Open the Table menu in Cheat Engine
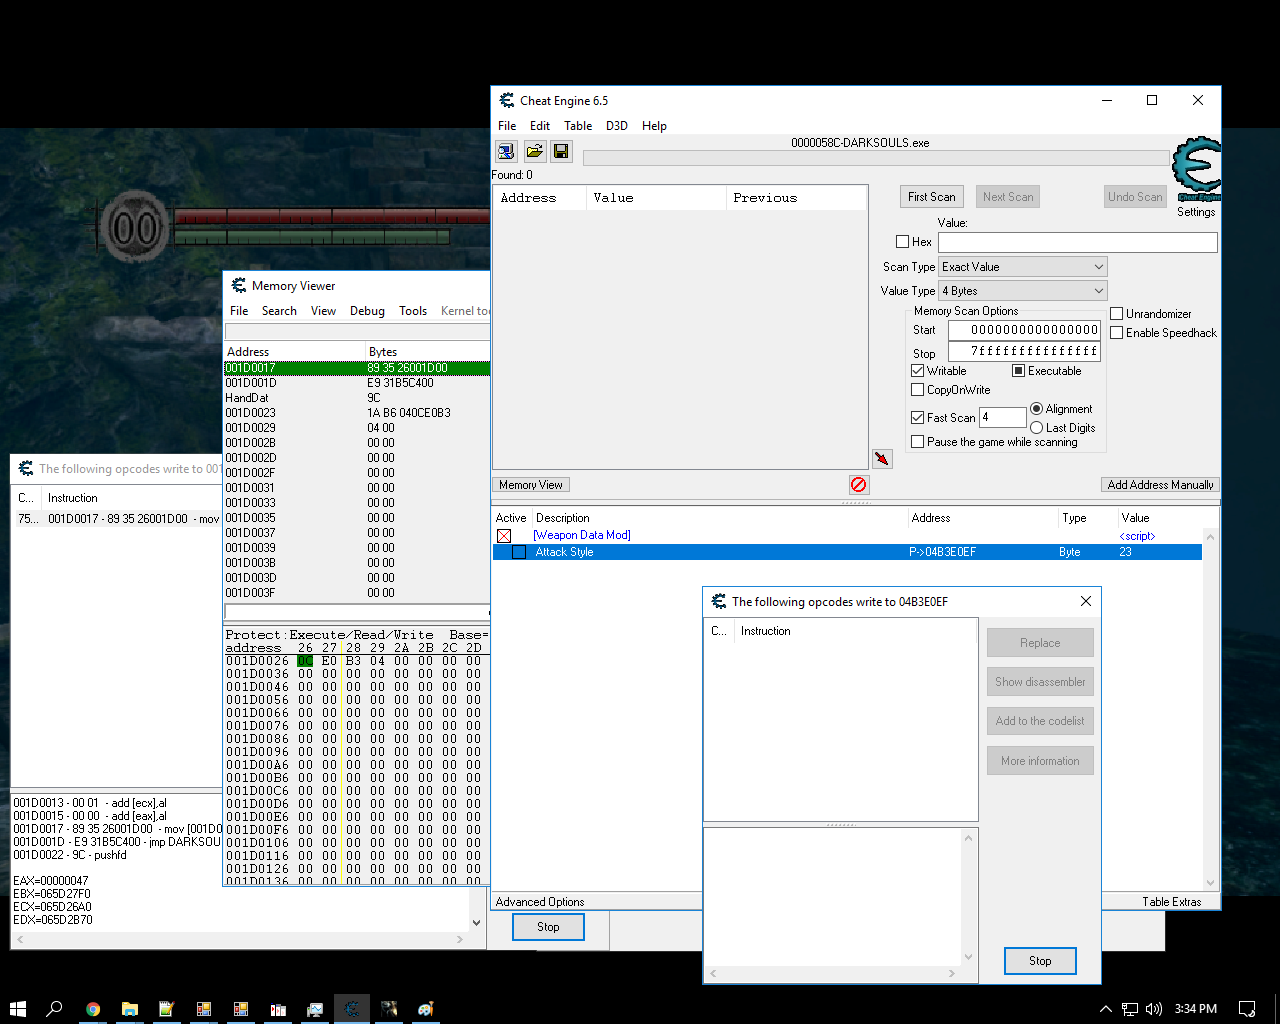The image size is (1280, 1024). (x=578, y=126)
